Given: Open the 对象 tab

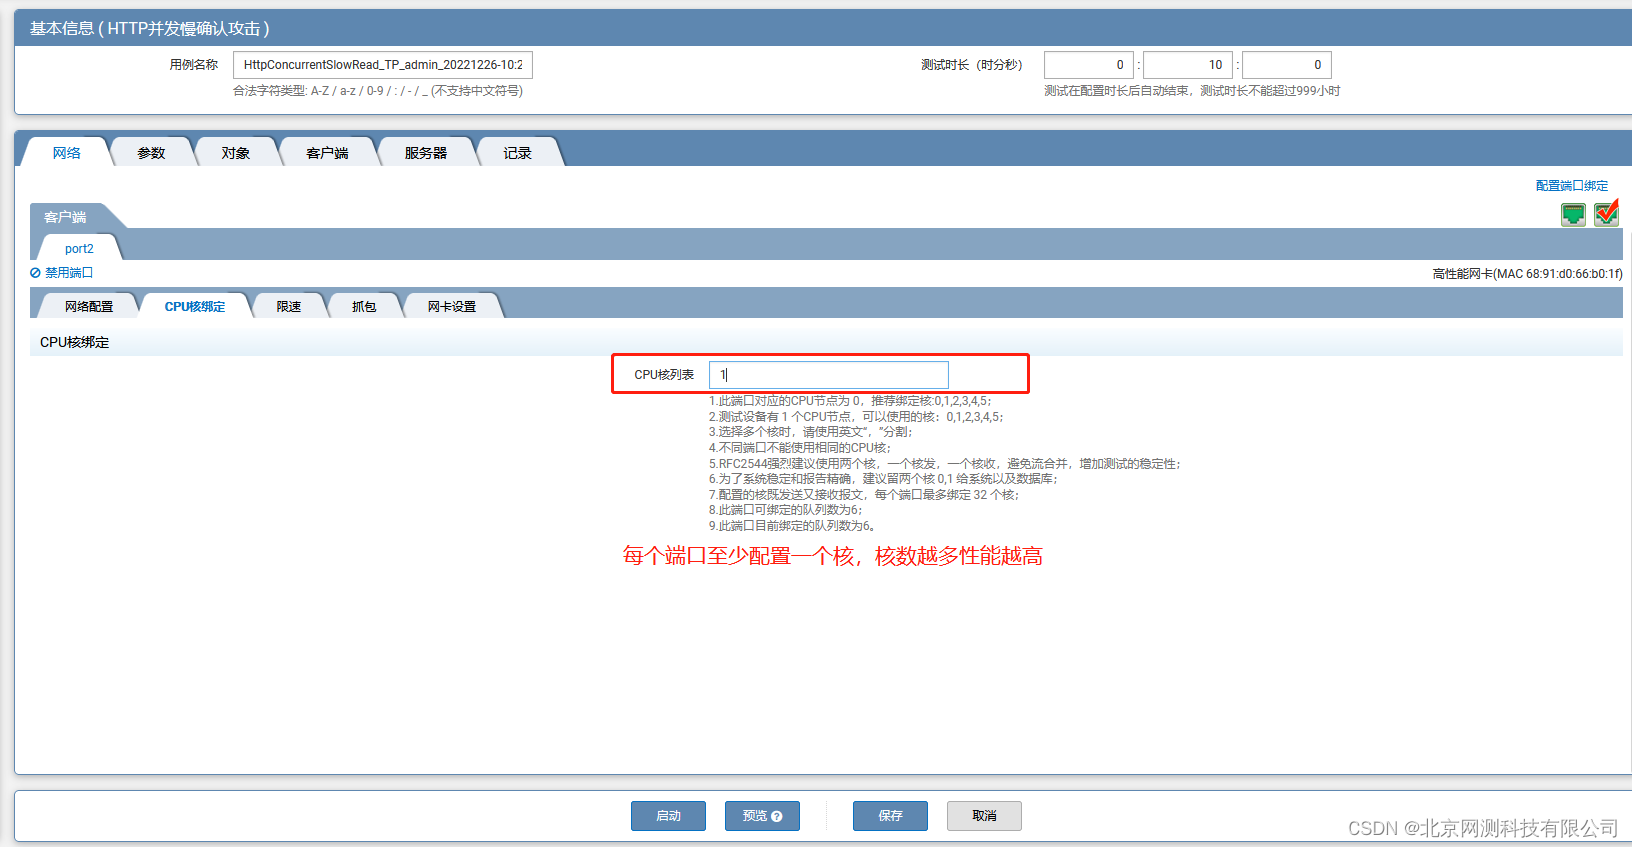Looking at the screenshot, I should click(x=236, y=153).
